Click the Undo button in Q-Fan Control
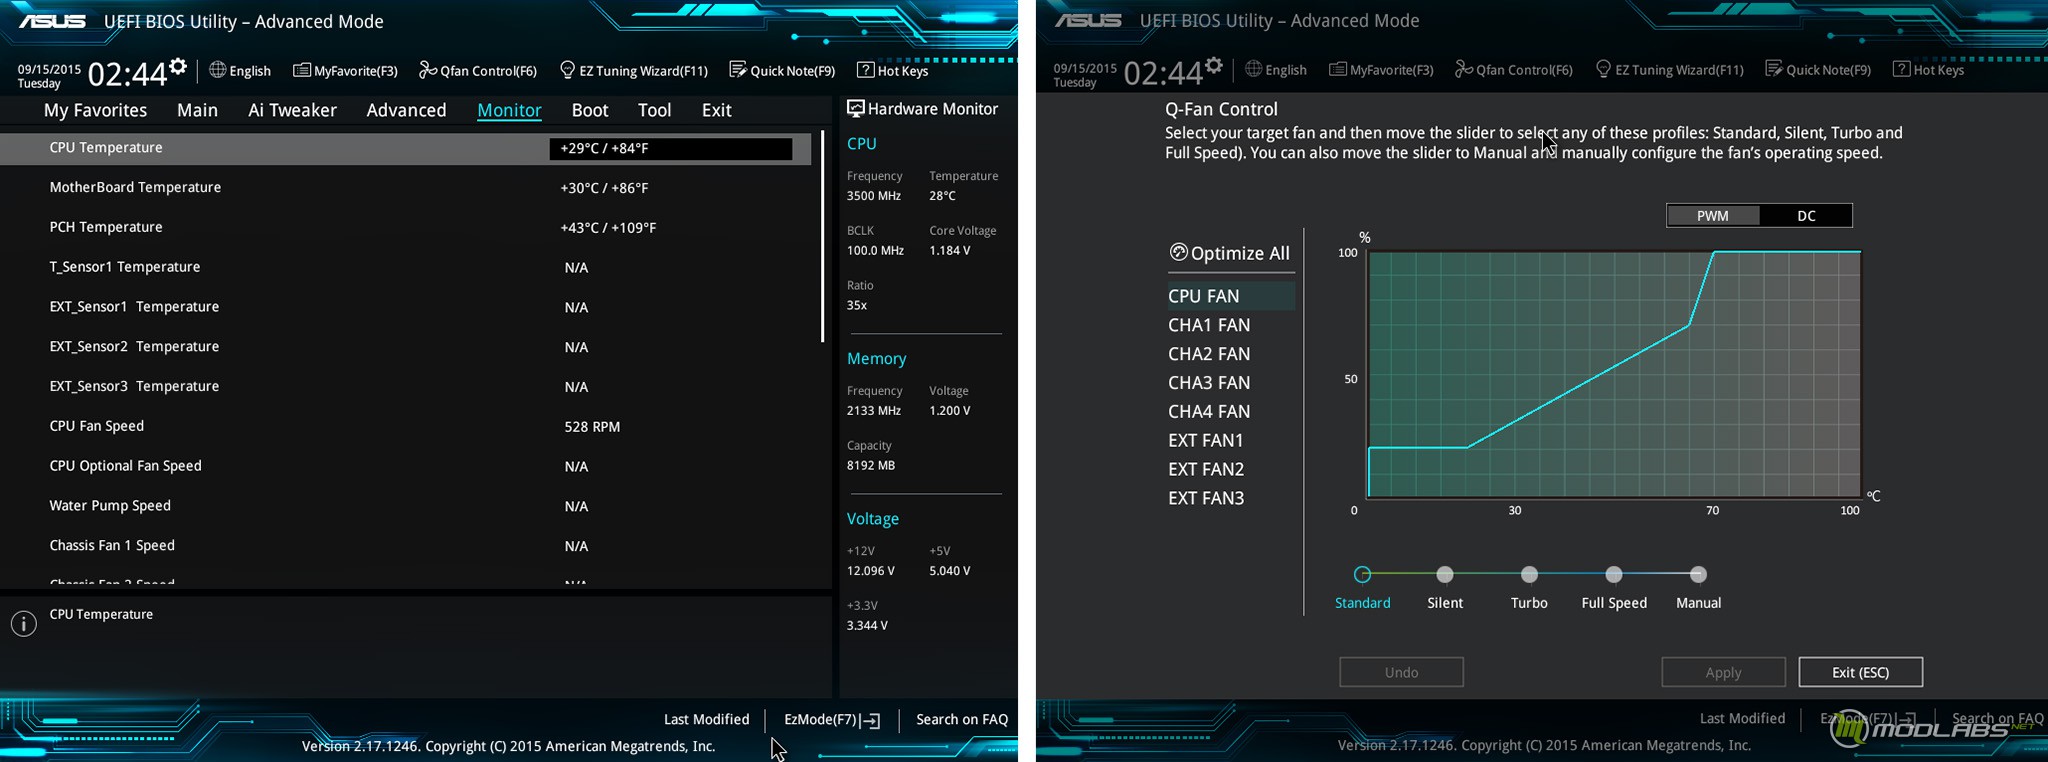This screenshot has width=2048, height=762. coord(1401,673)
